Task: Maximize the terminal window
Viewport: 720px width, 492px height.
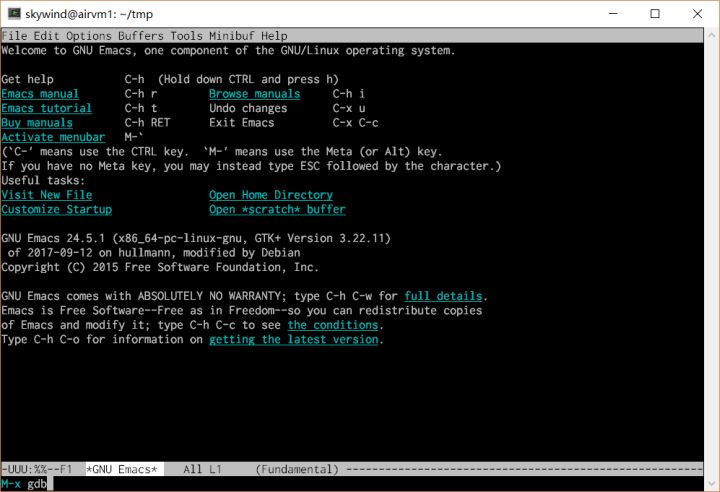Action: click(655, 14)
